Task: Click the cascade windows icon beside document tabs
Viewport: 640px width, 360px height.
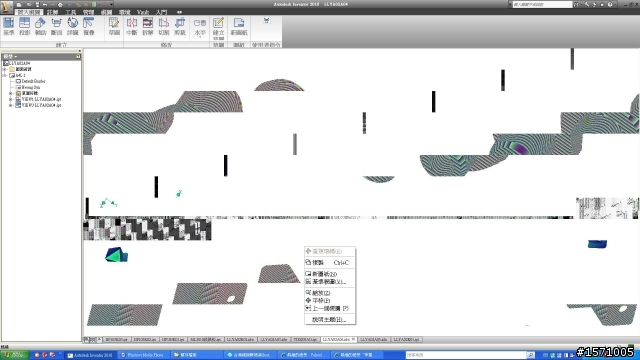Action: 87,340
